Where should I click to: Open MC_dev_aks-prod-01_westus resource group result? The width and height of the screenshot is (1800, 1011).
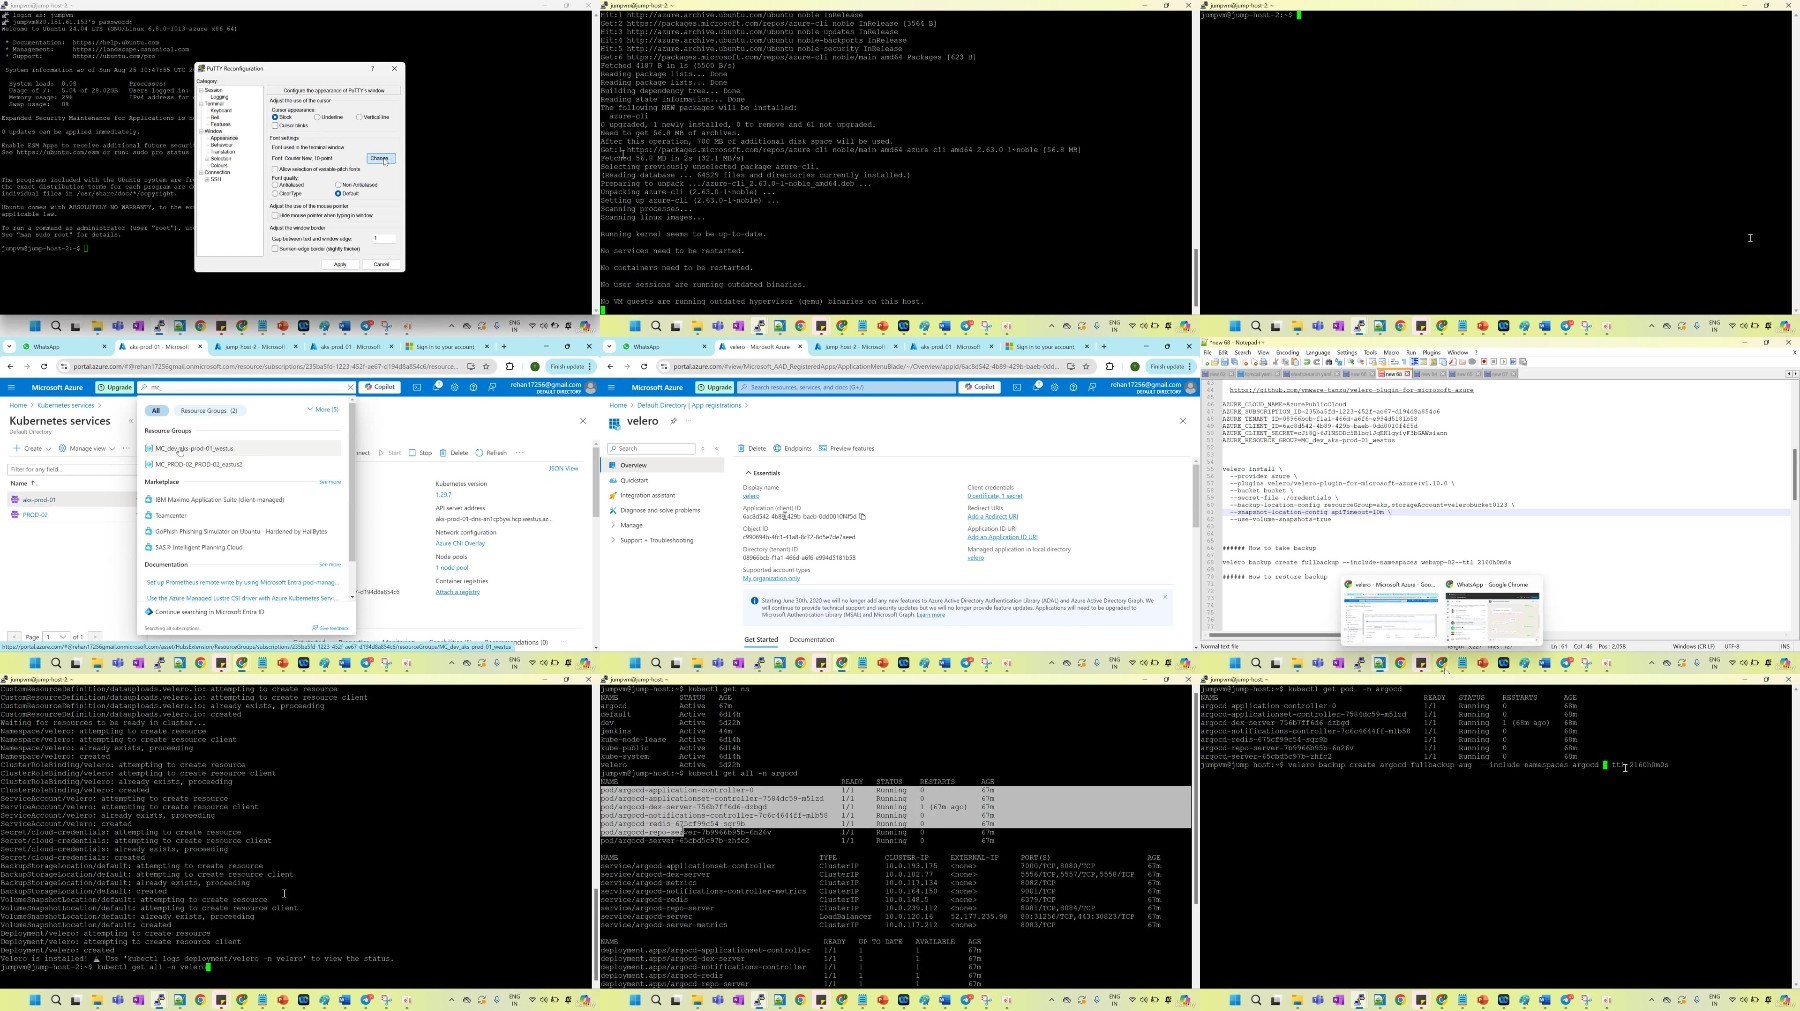tap(242, 448)
